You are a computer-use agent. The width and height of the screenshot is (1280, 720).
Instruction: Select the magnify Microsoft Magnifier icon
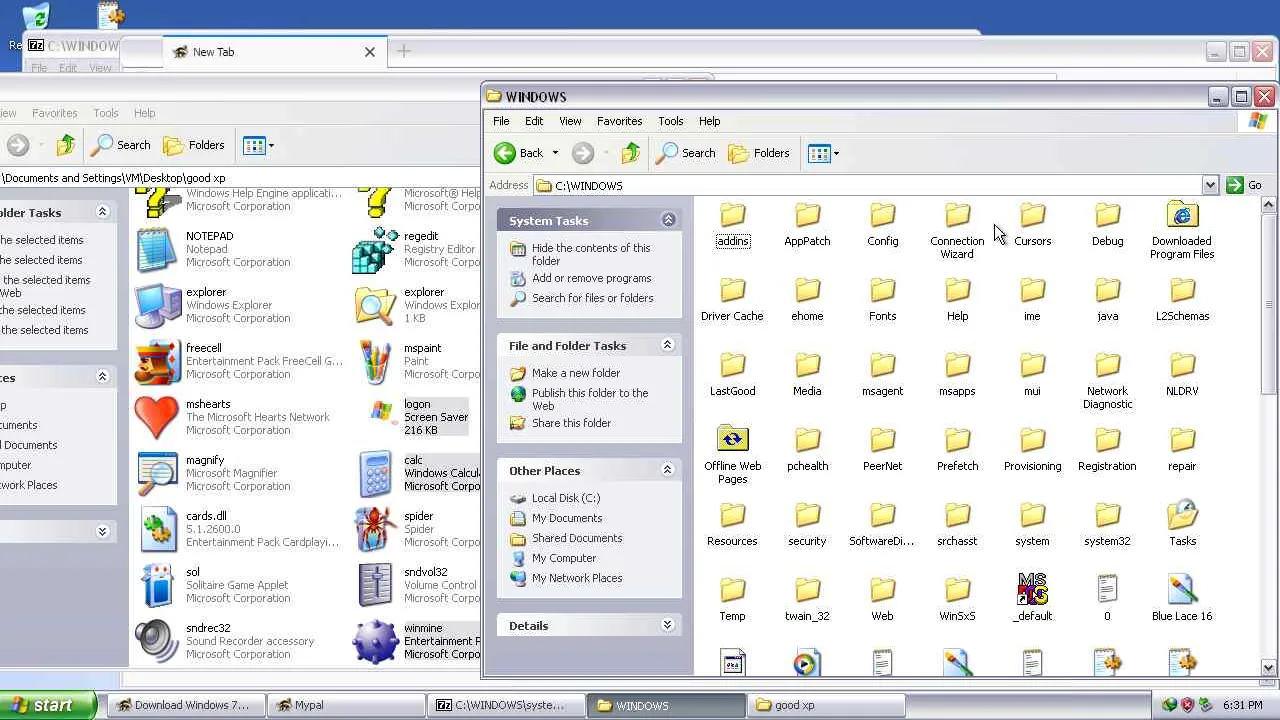click(x=157, y=473)
